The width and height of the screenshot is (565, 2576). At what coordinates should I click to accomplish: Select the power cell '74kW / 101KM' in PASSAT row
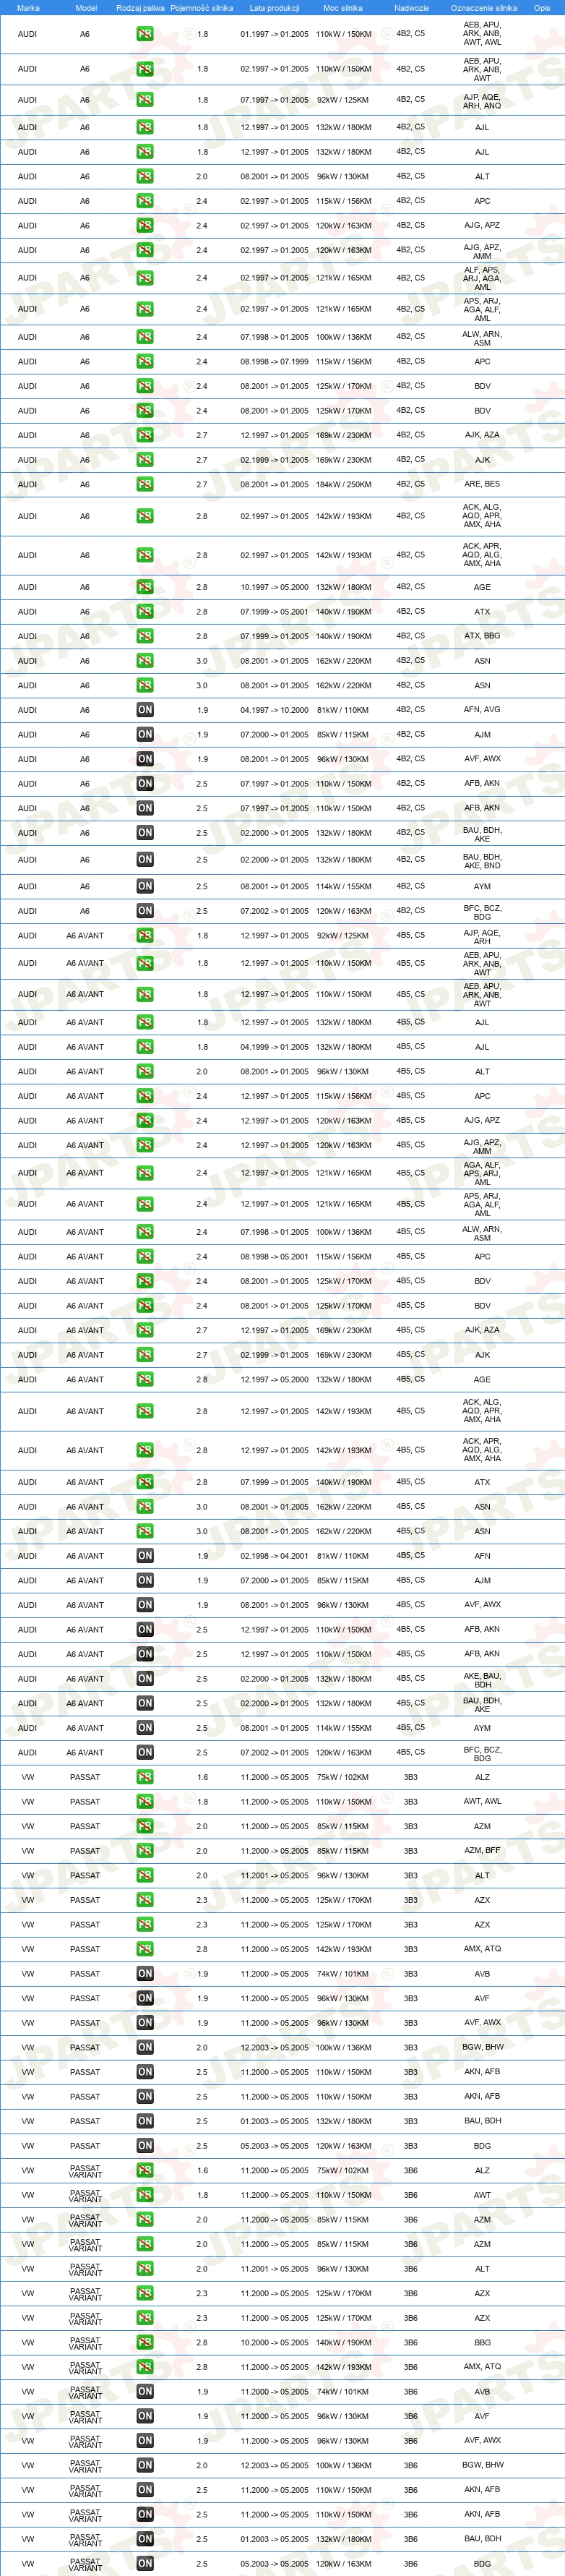pos(343,1974)
